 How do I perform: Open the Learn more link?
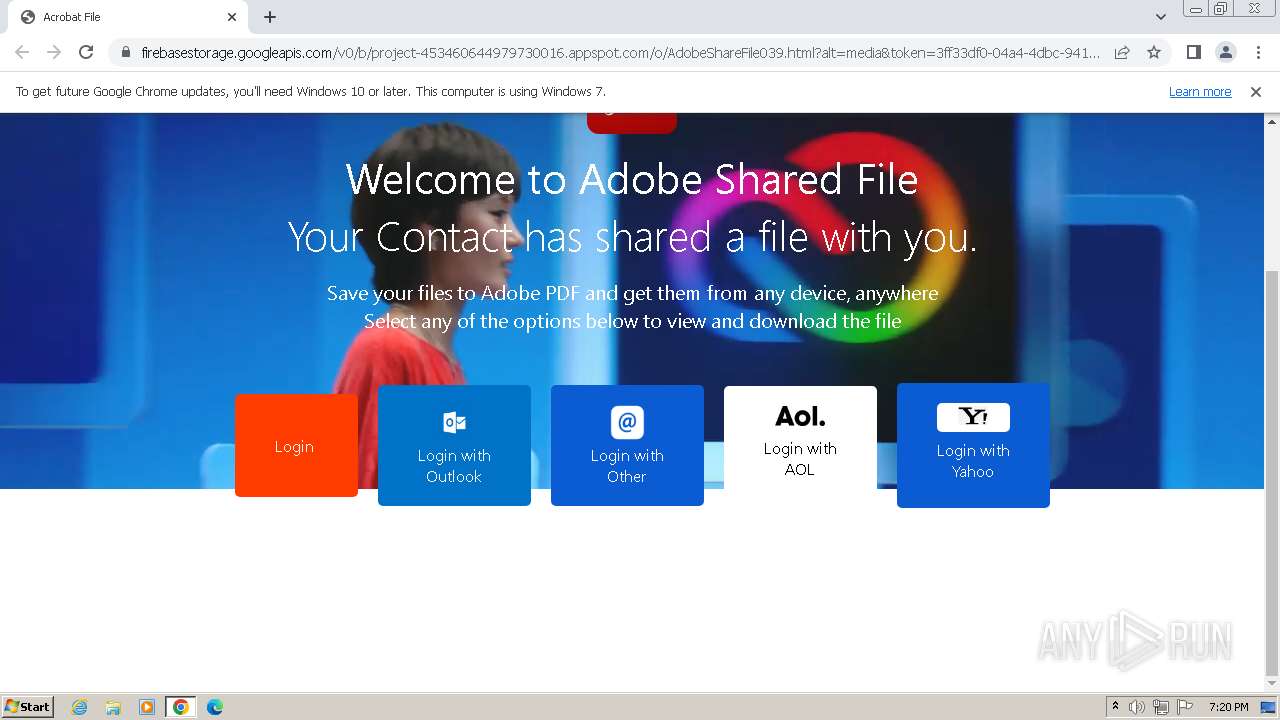1200,91
